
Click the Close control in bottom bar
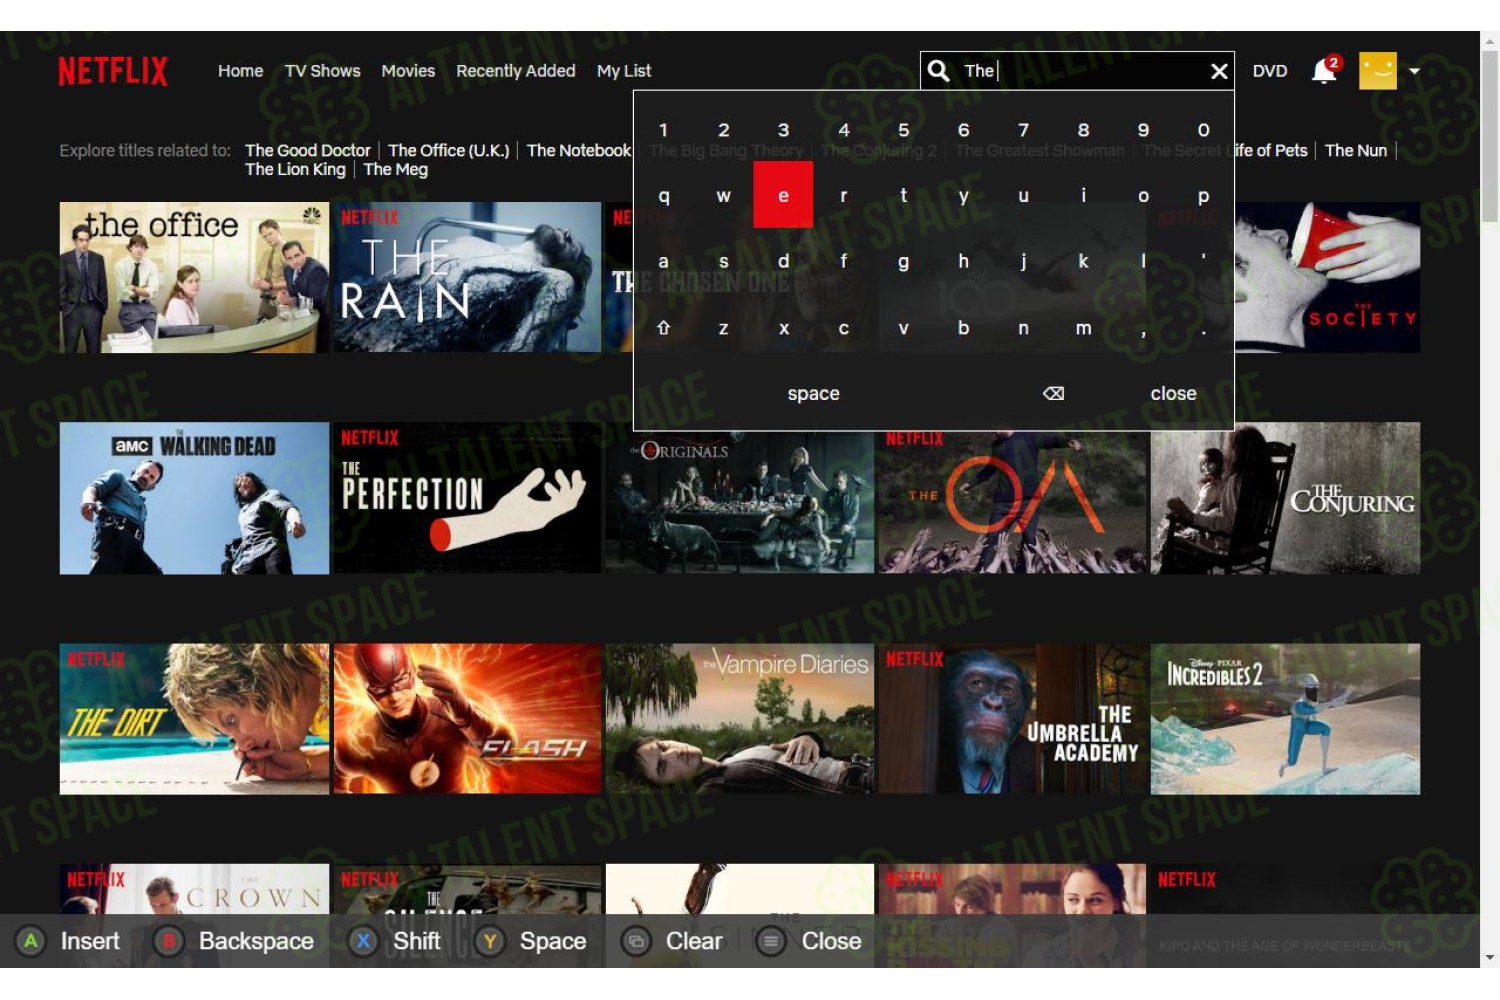810,941
